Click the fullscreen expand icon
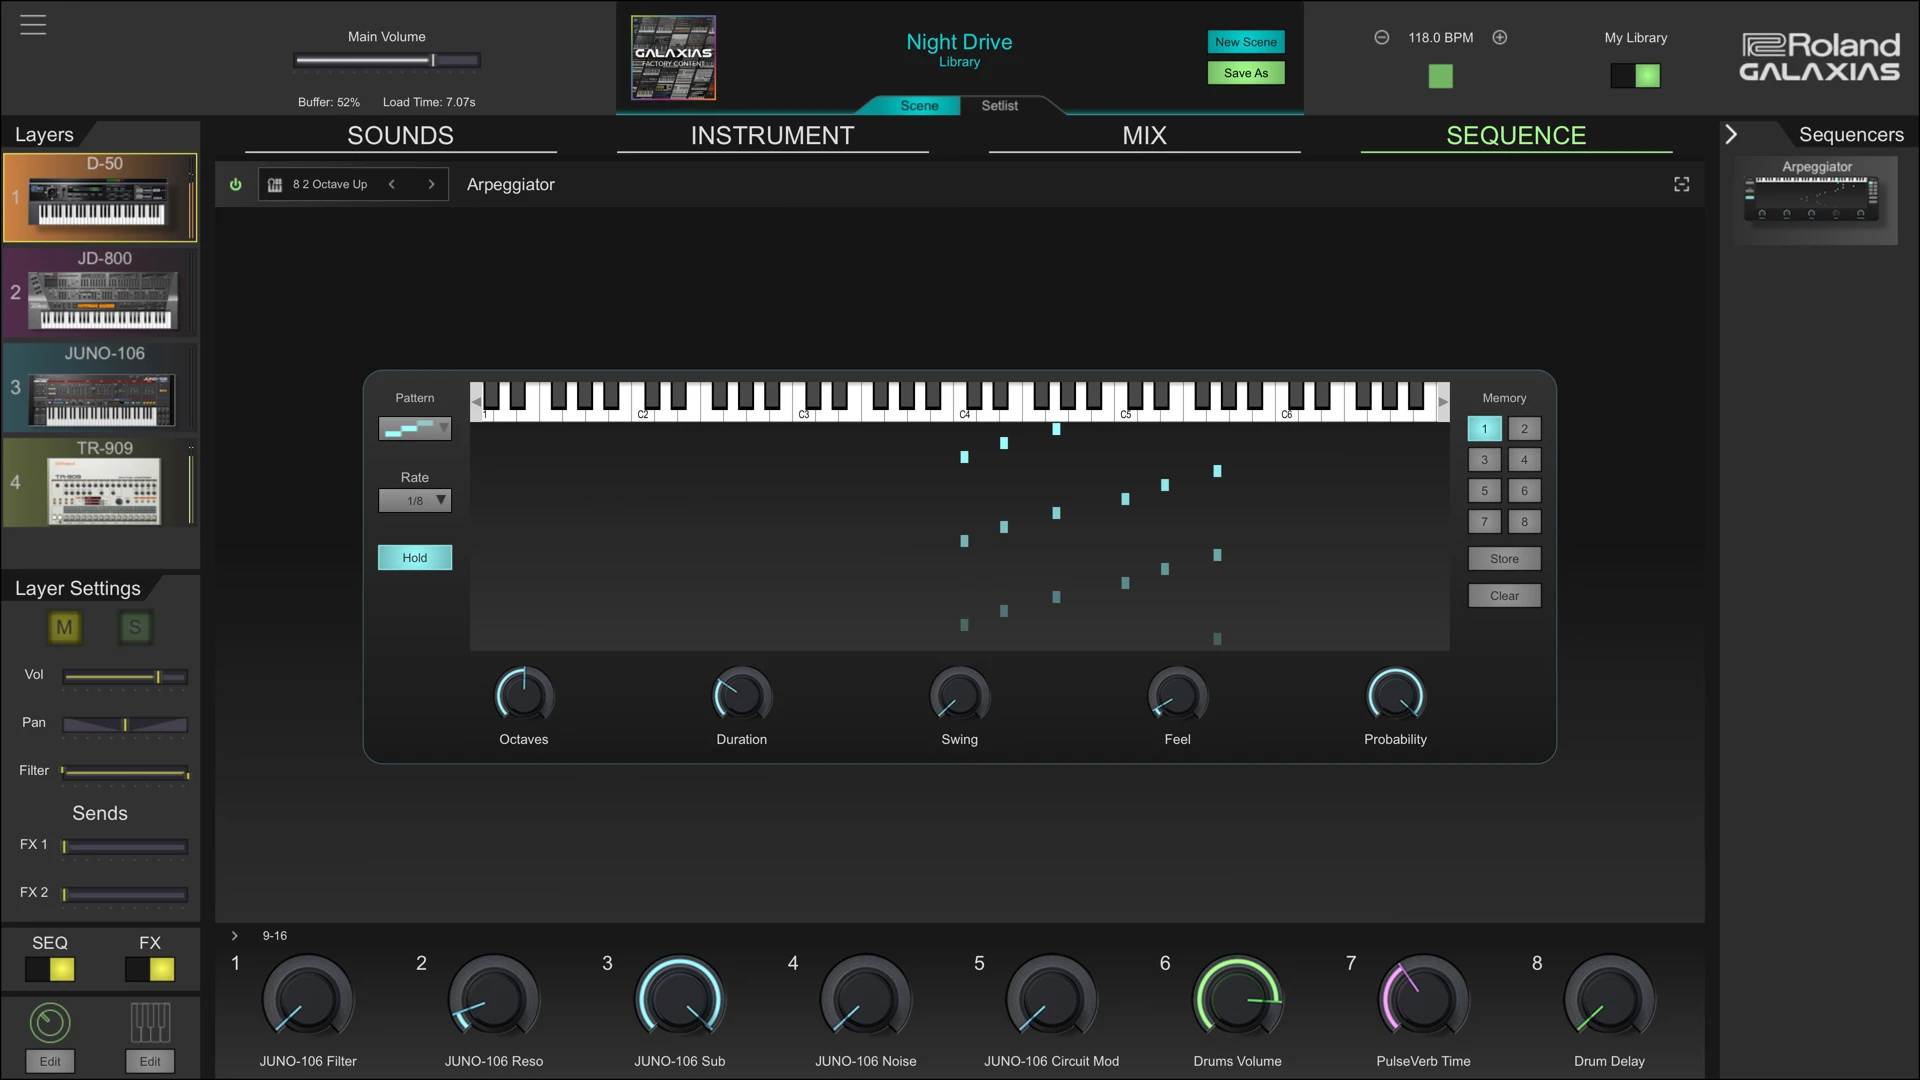Screen dimensions: 1920x1080 pyautogui.click(x=1681, y=185)
